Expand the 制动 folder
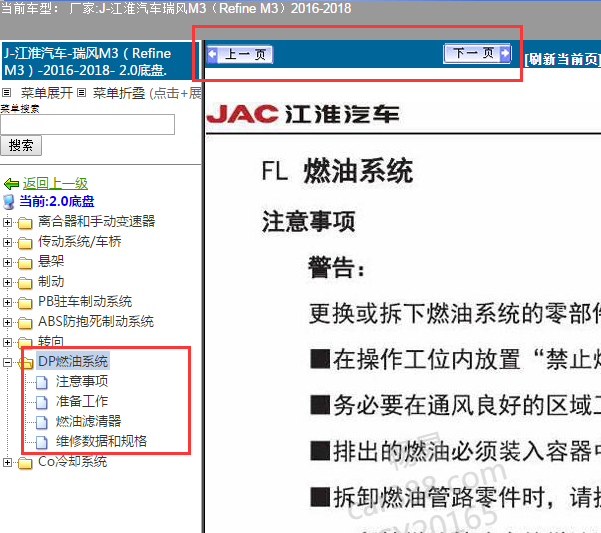Viewport: 601px width, 533px height. pyautogui.click(x=7, y=282)
